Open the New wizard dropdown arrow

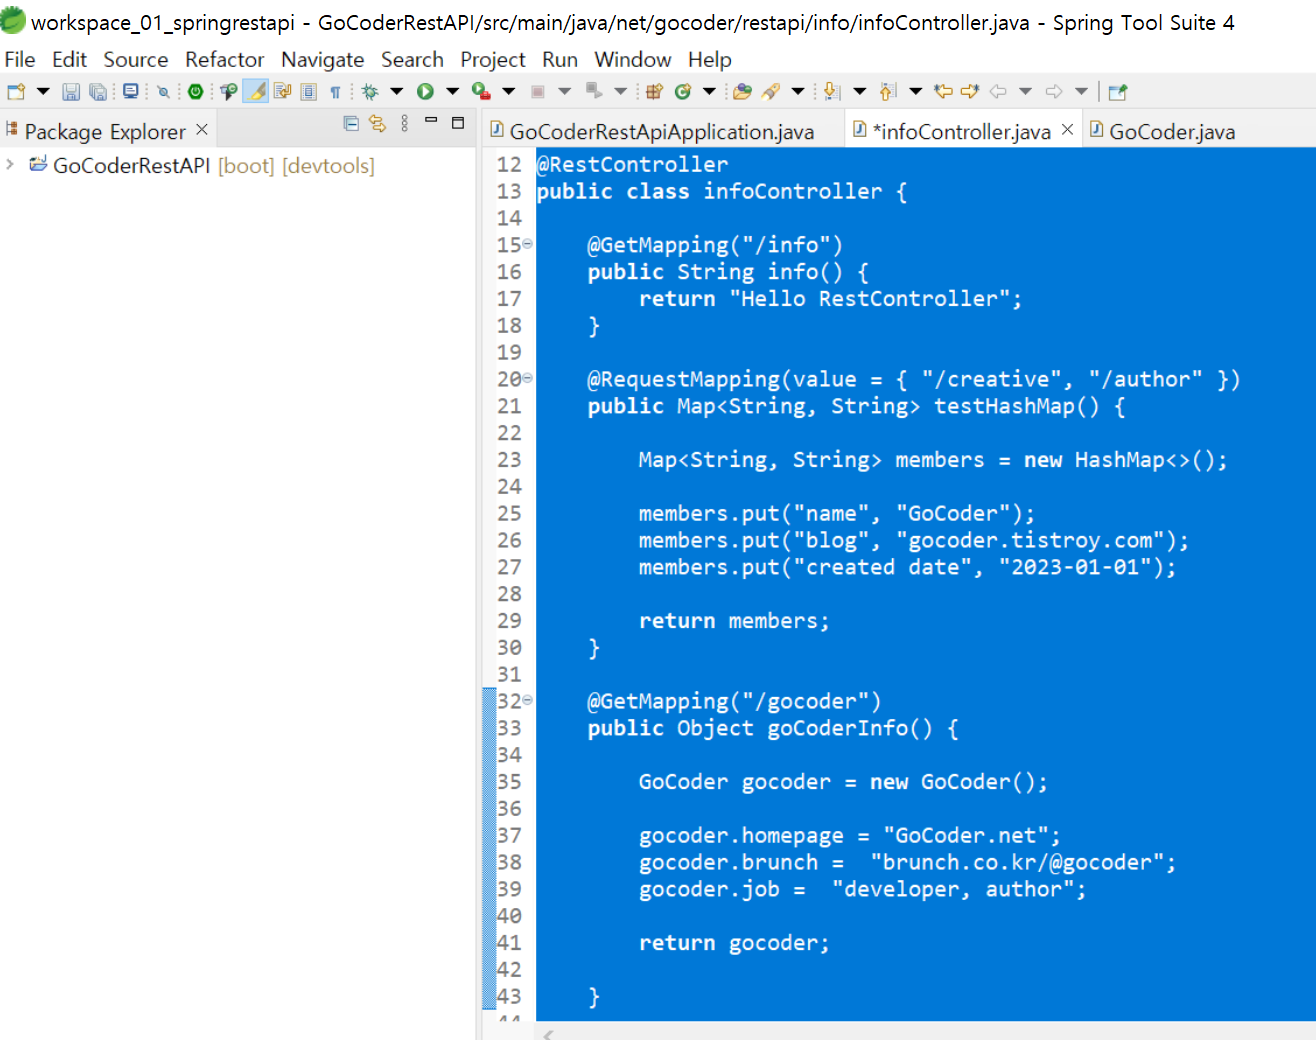[x=43, y=92]
